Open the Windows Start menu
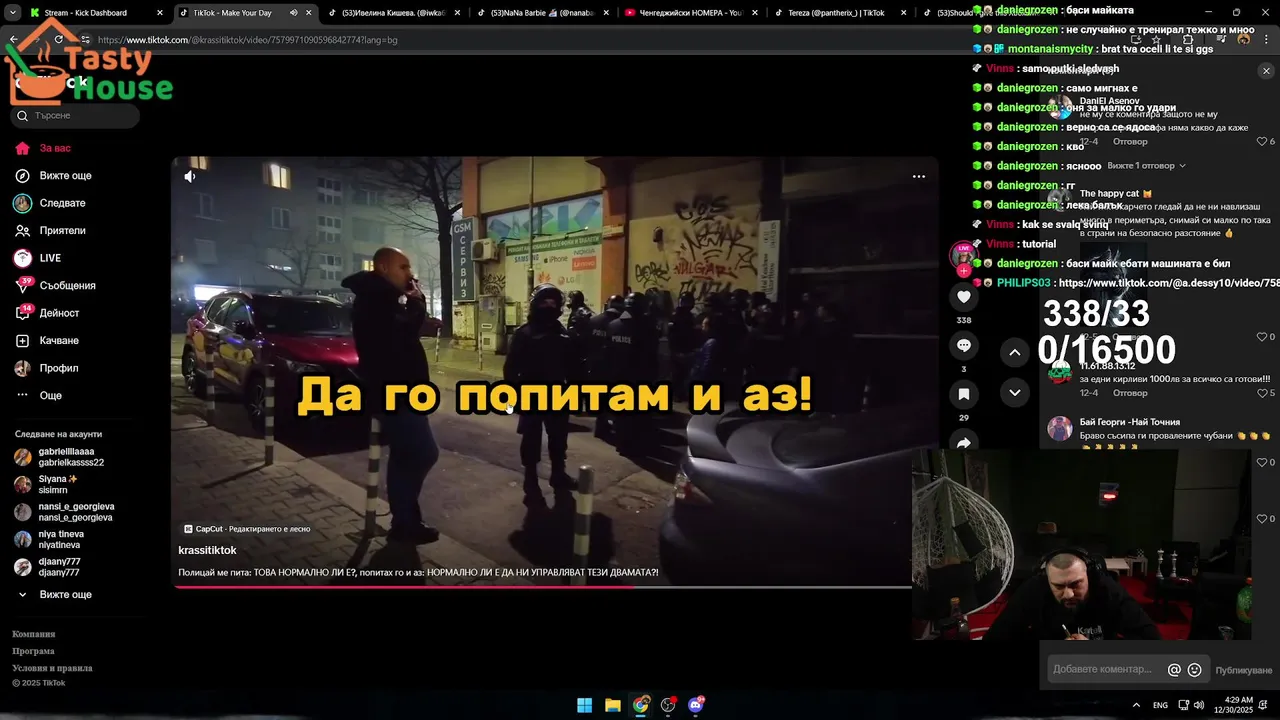The width and height of the screenshot is (1280, 720). [585, 705]
